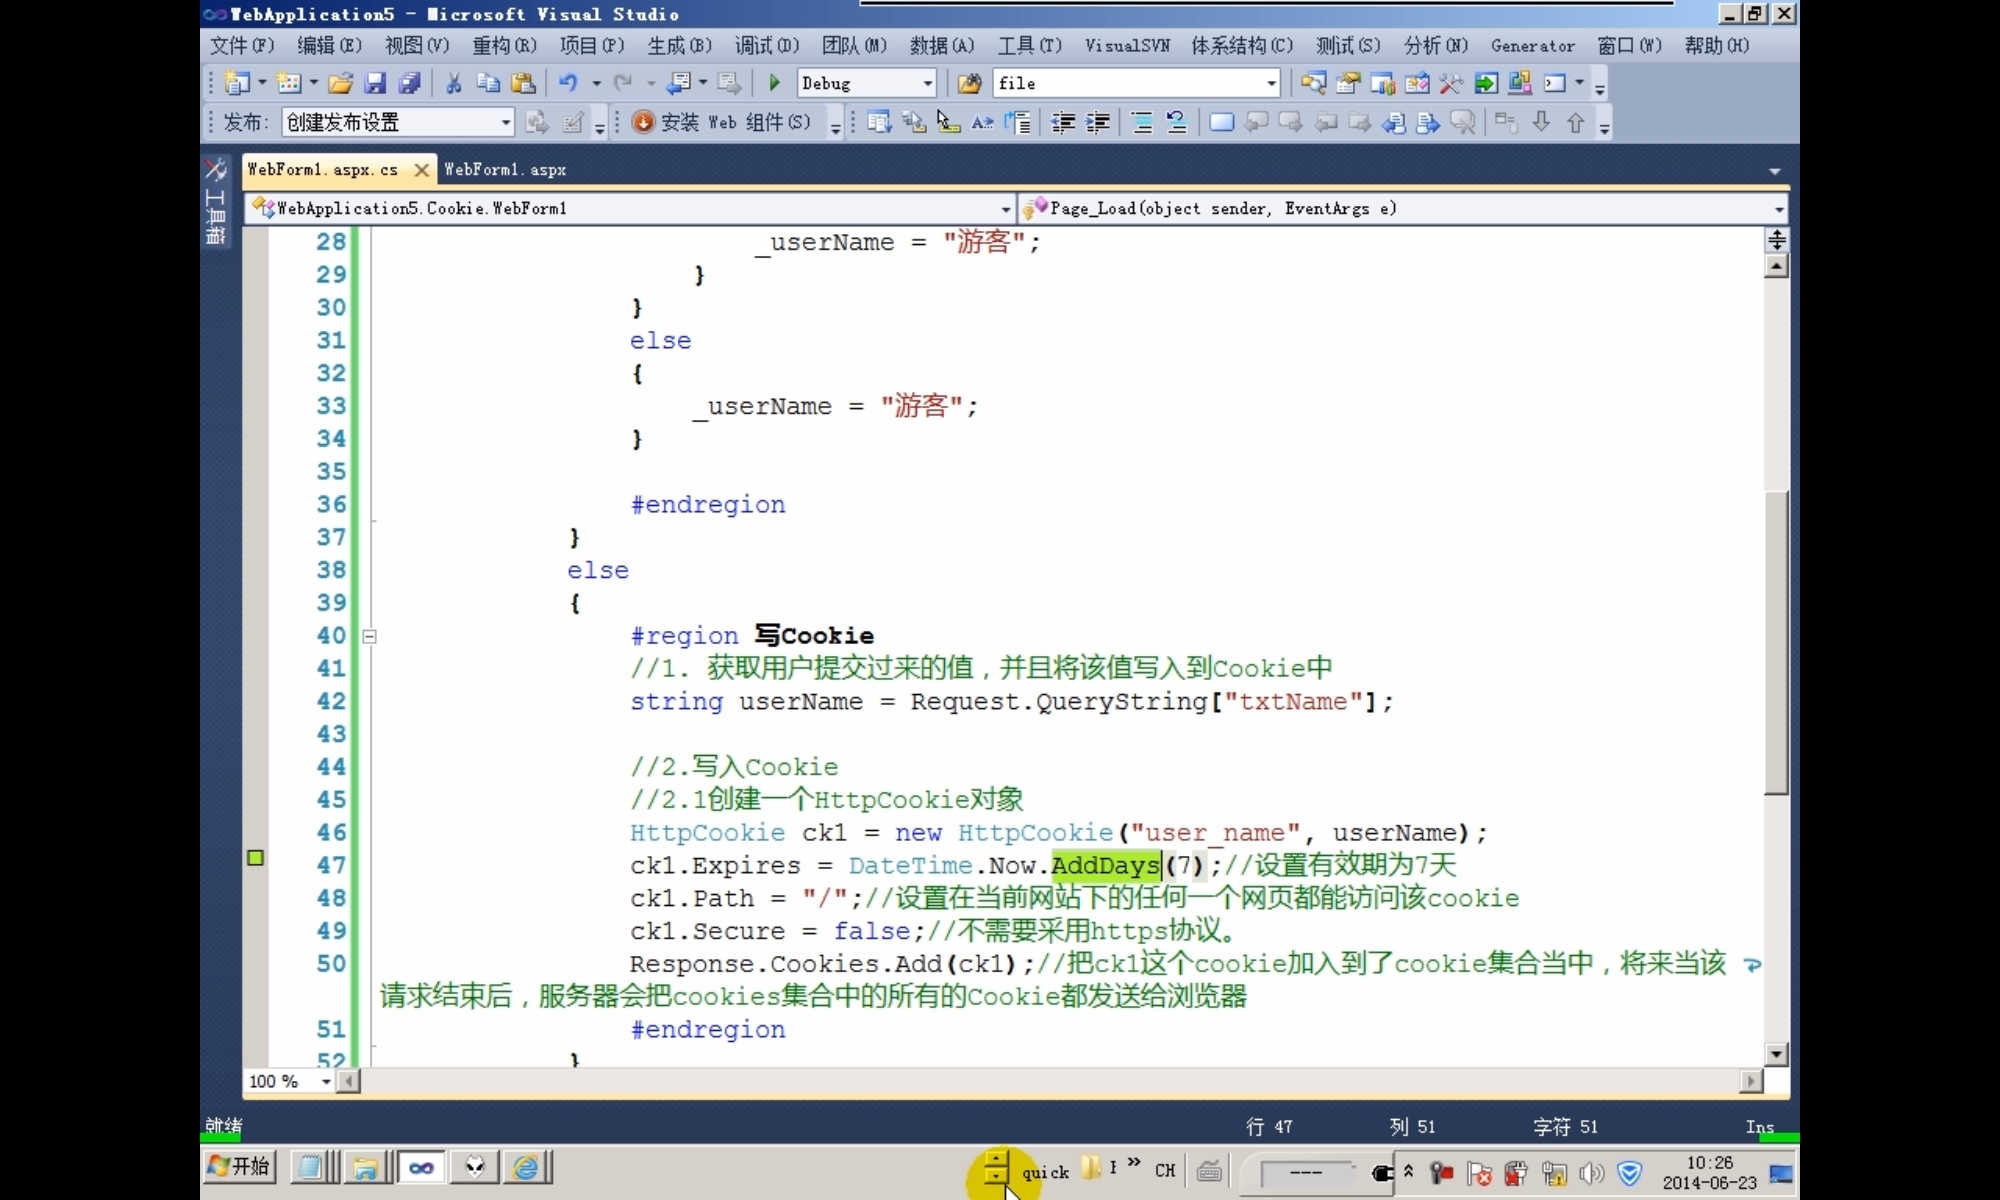Open the 调试(D) menu
The image size is (2000, 1200).
(767, 46)
